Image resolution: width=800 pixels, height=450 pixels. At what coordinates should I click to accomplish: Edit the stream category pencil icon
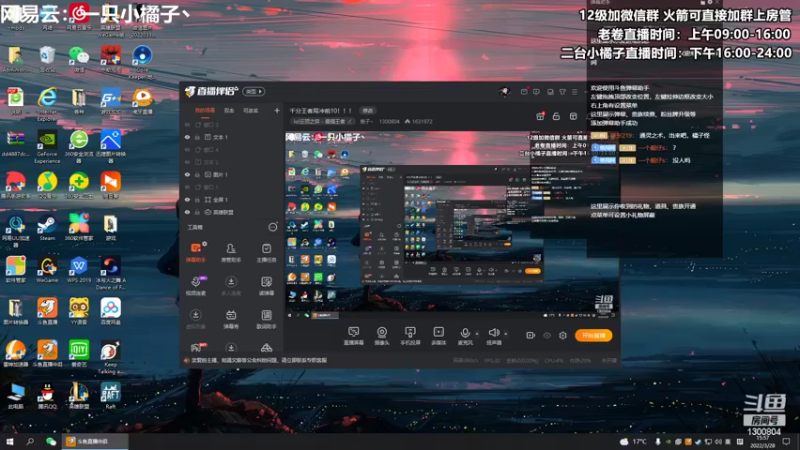pos(350,121)
